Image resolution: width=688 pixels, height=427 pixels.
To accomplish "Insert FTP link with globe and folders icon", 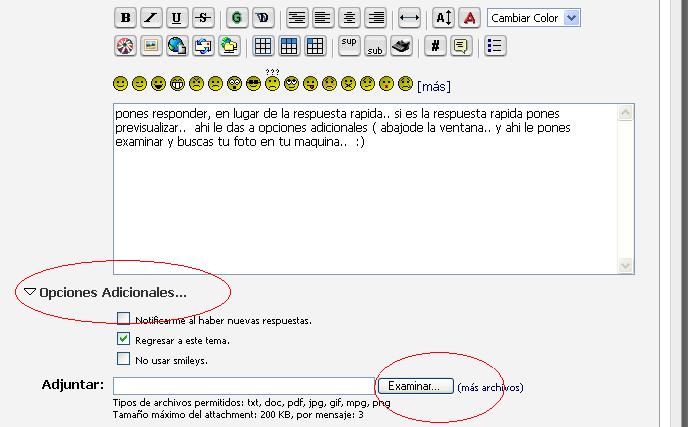I will 229,46.
